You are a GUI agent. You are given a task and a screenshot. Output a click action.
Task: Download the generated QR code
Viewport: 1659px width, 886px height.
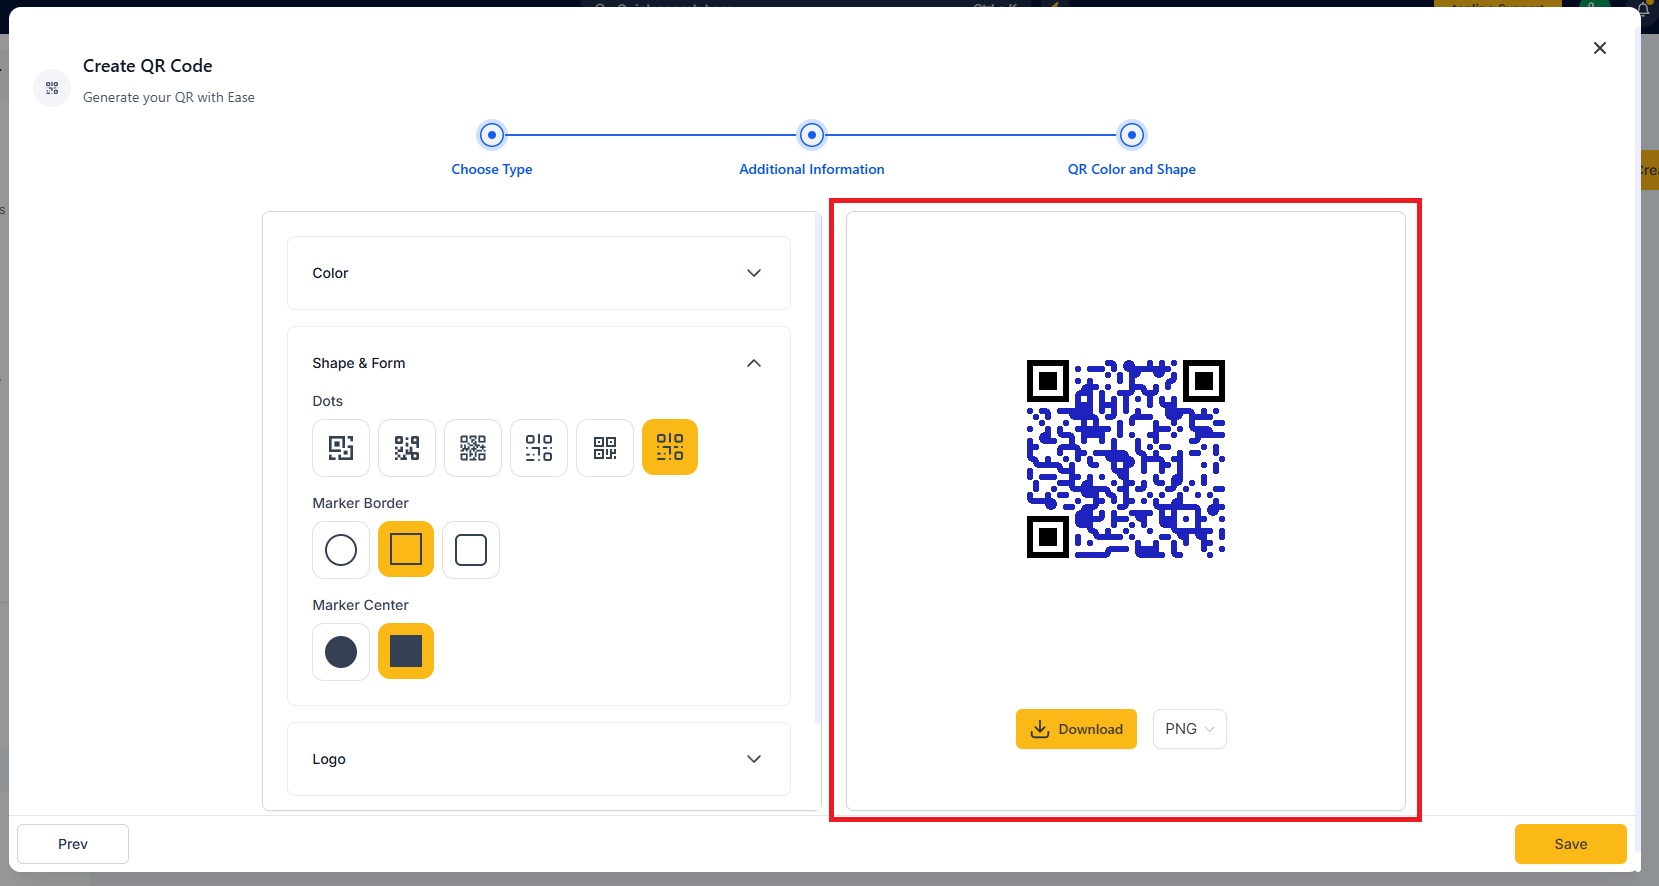(1076, 729)
